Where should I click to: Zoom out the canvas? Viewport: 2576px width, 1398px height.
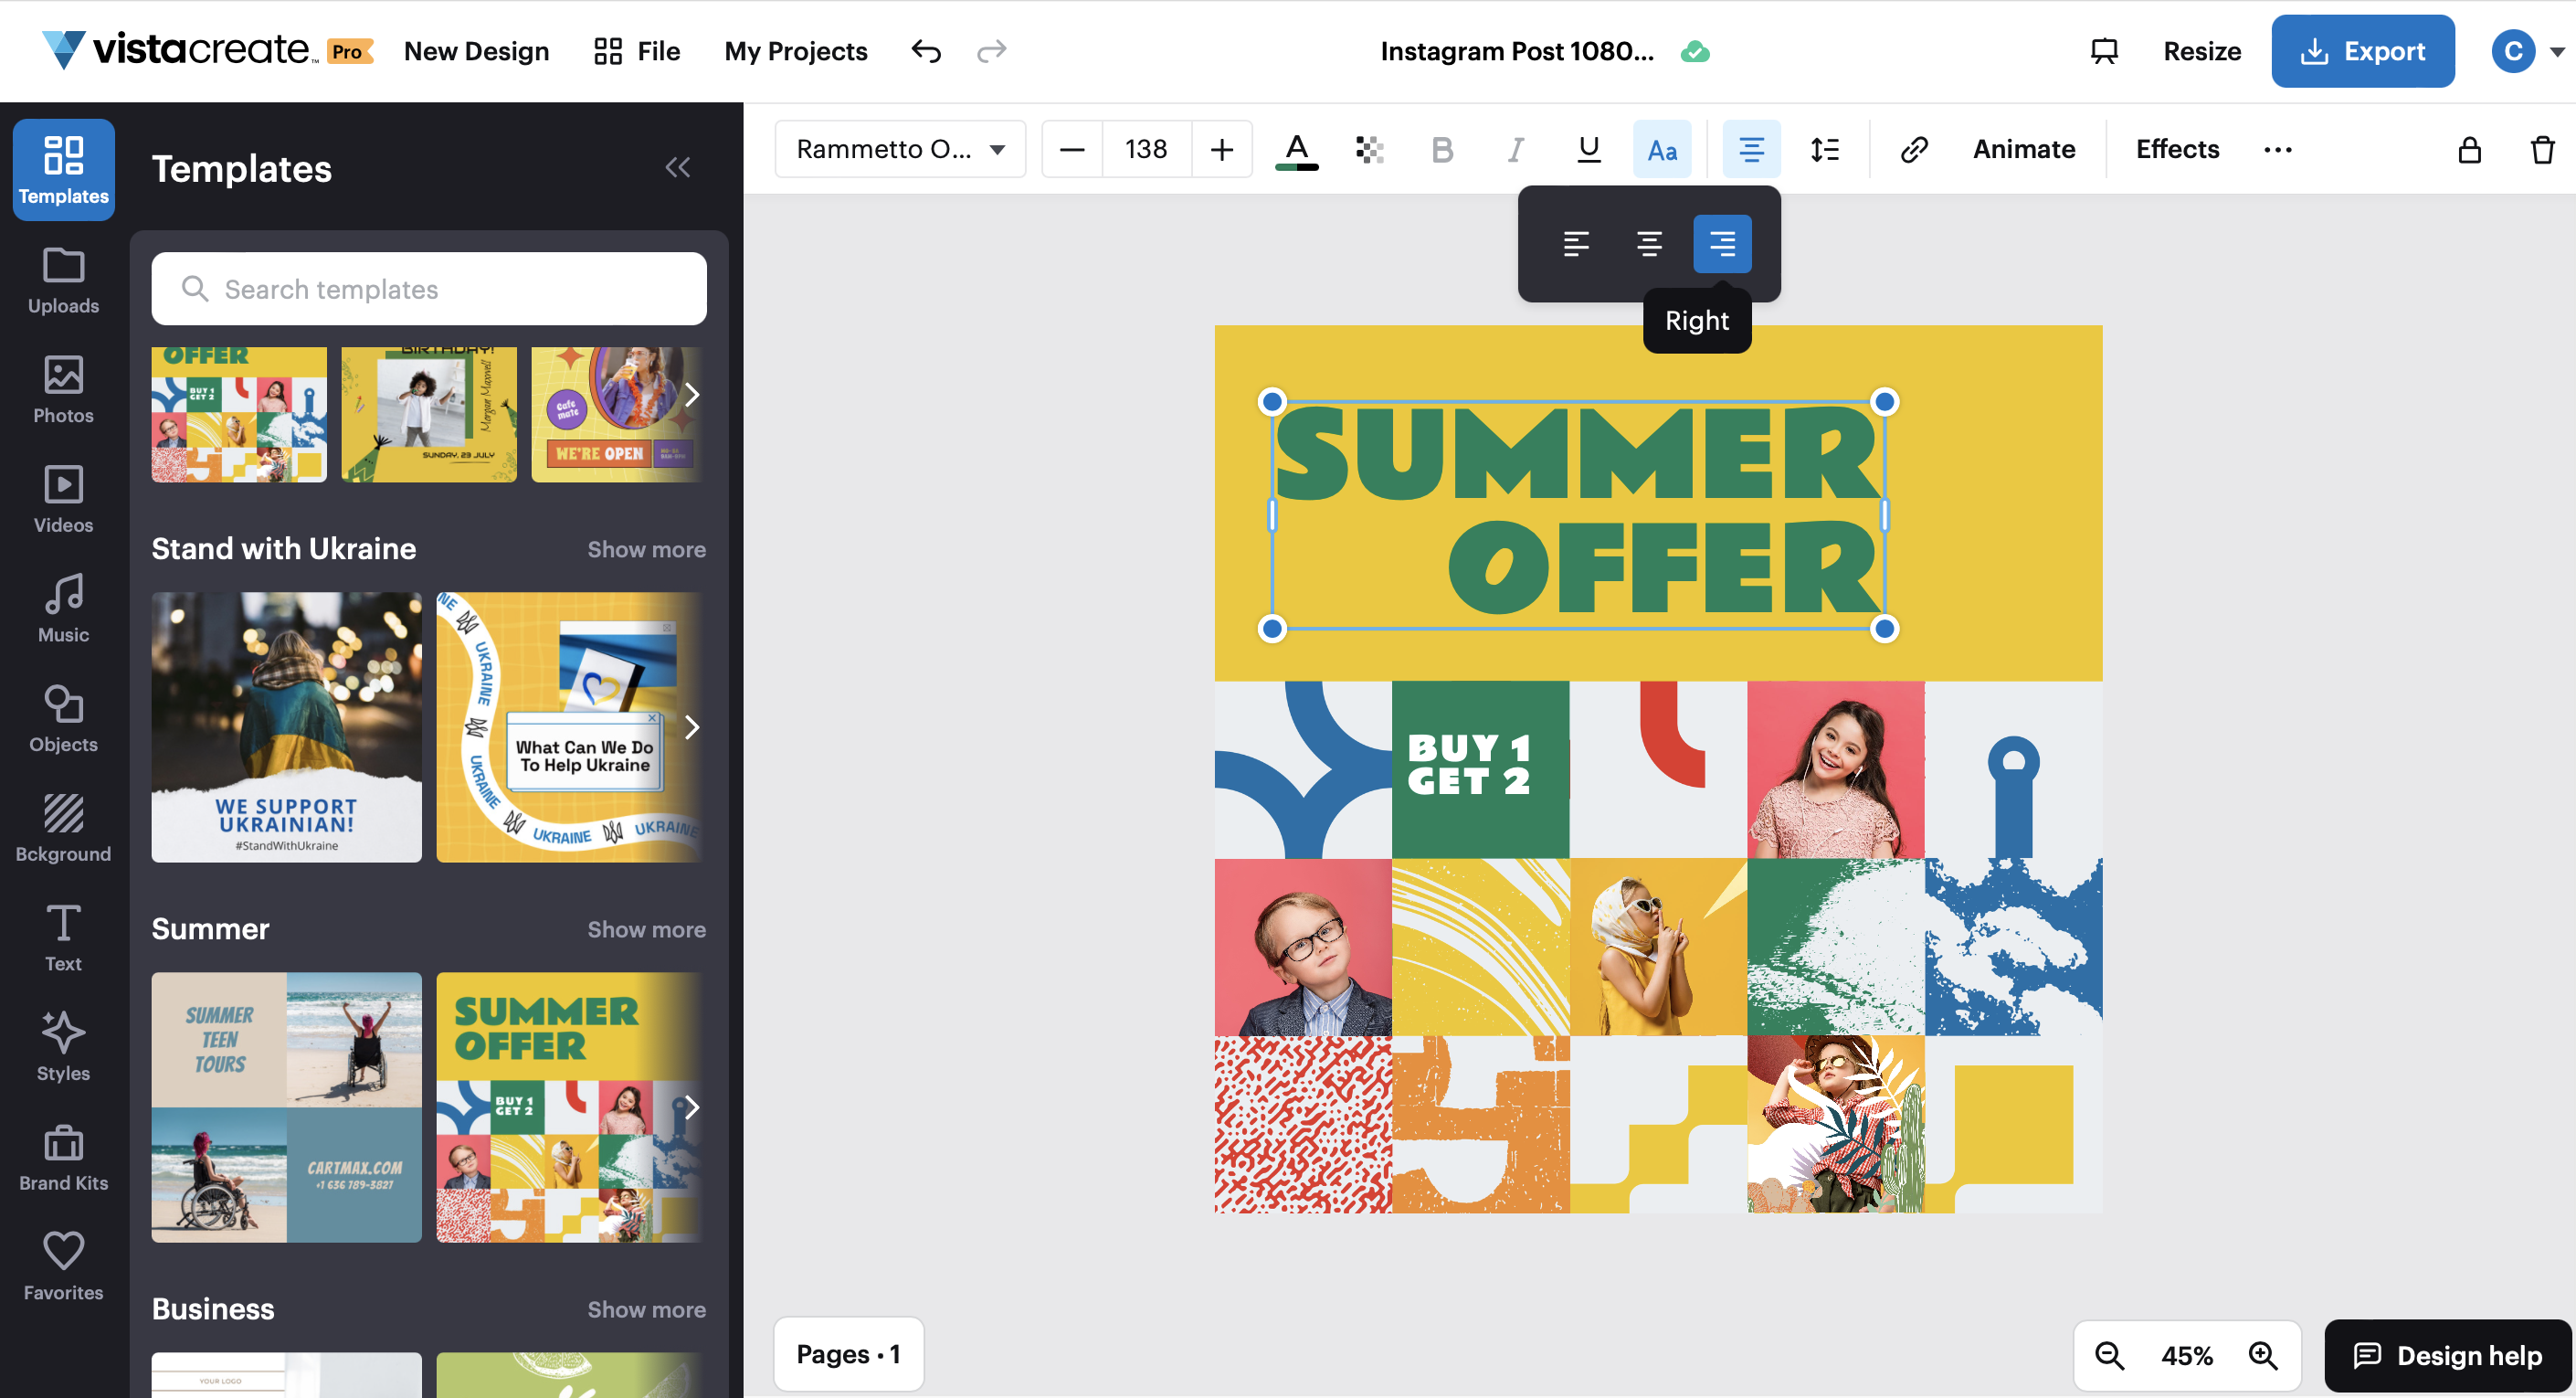[2110, 1355]
